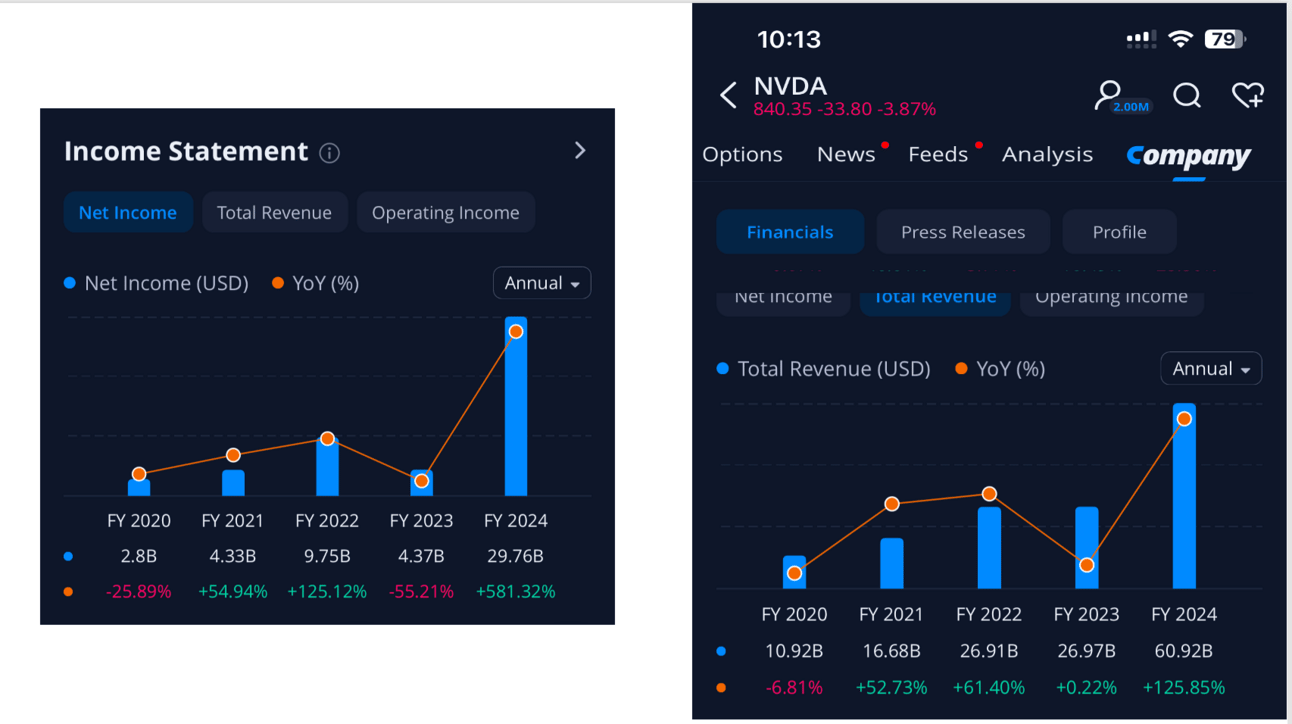Click the 26.91B revenue value
This screenshot has height=724, width=1292.
[x=989, y=651]
